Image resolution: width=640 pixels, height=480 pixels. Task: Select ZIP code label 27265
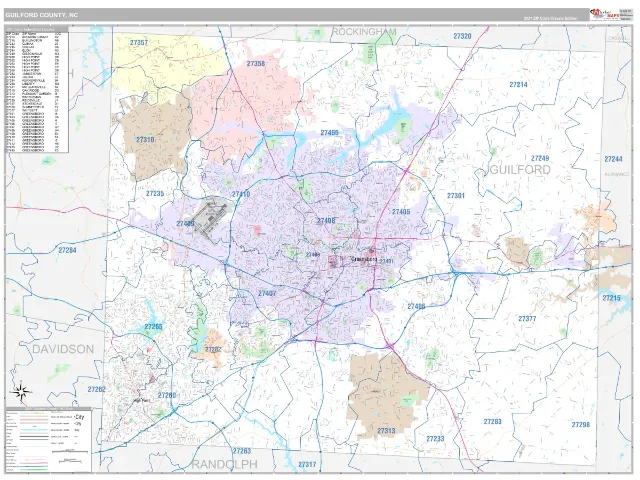click(x=153, y=327)
